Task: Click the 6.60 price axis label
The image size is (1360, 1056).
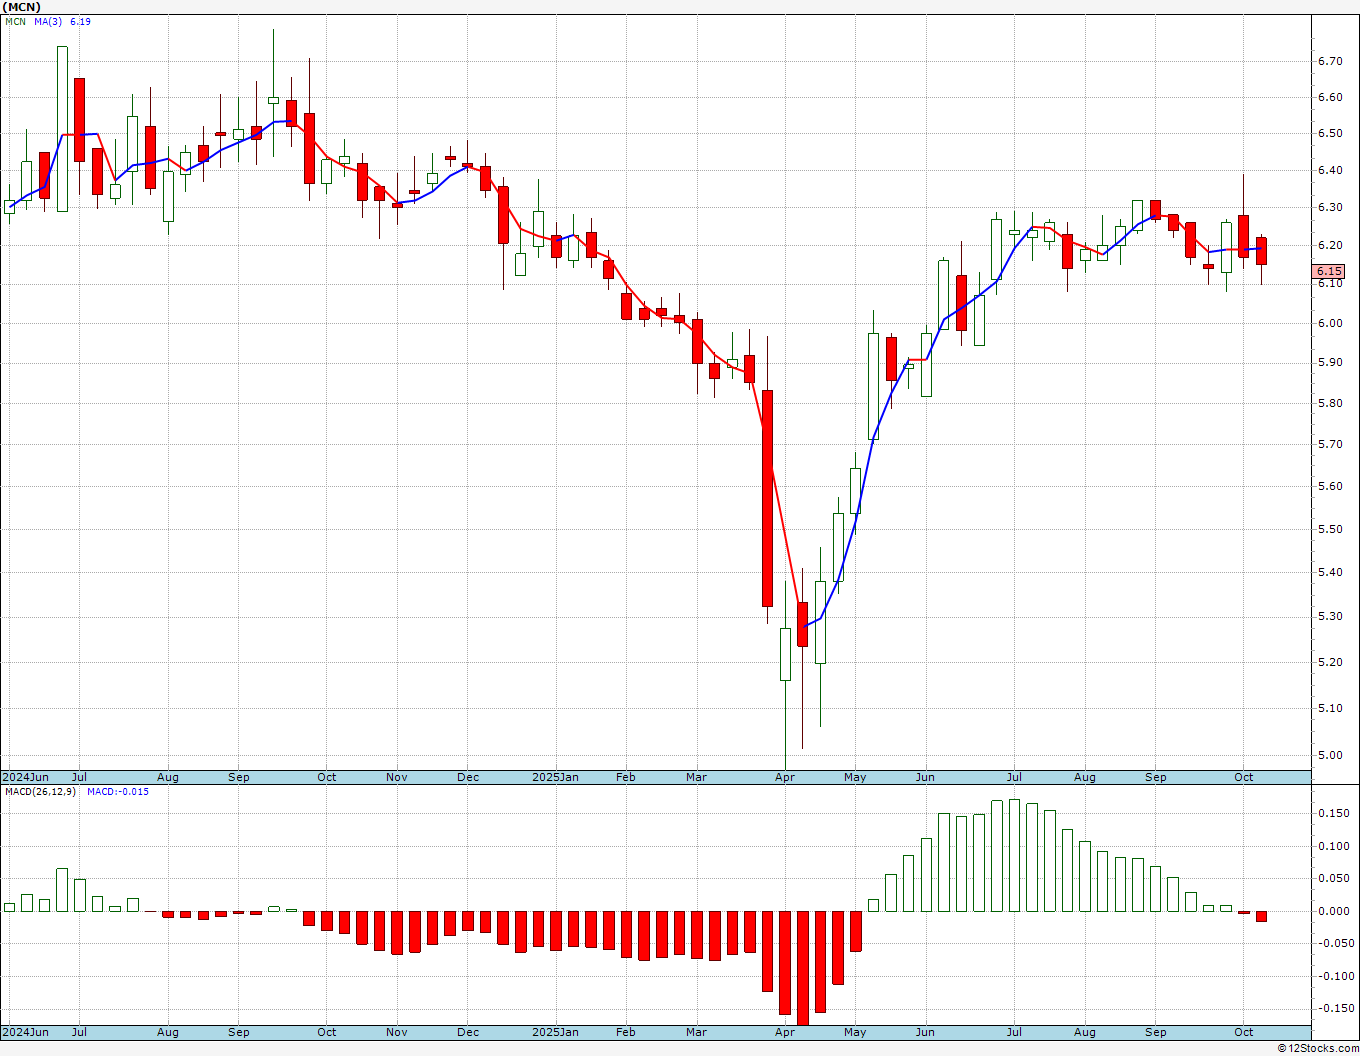Action: [x=1330, y=97]
